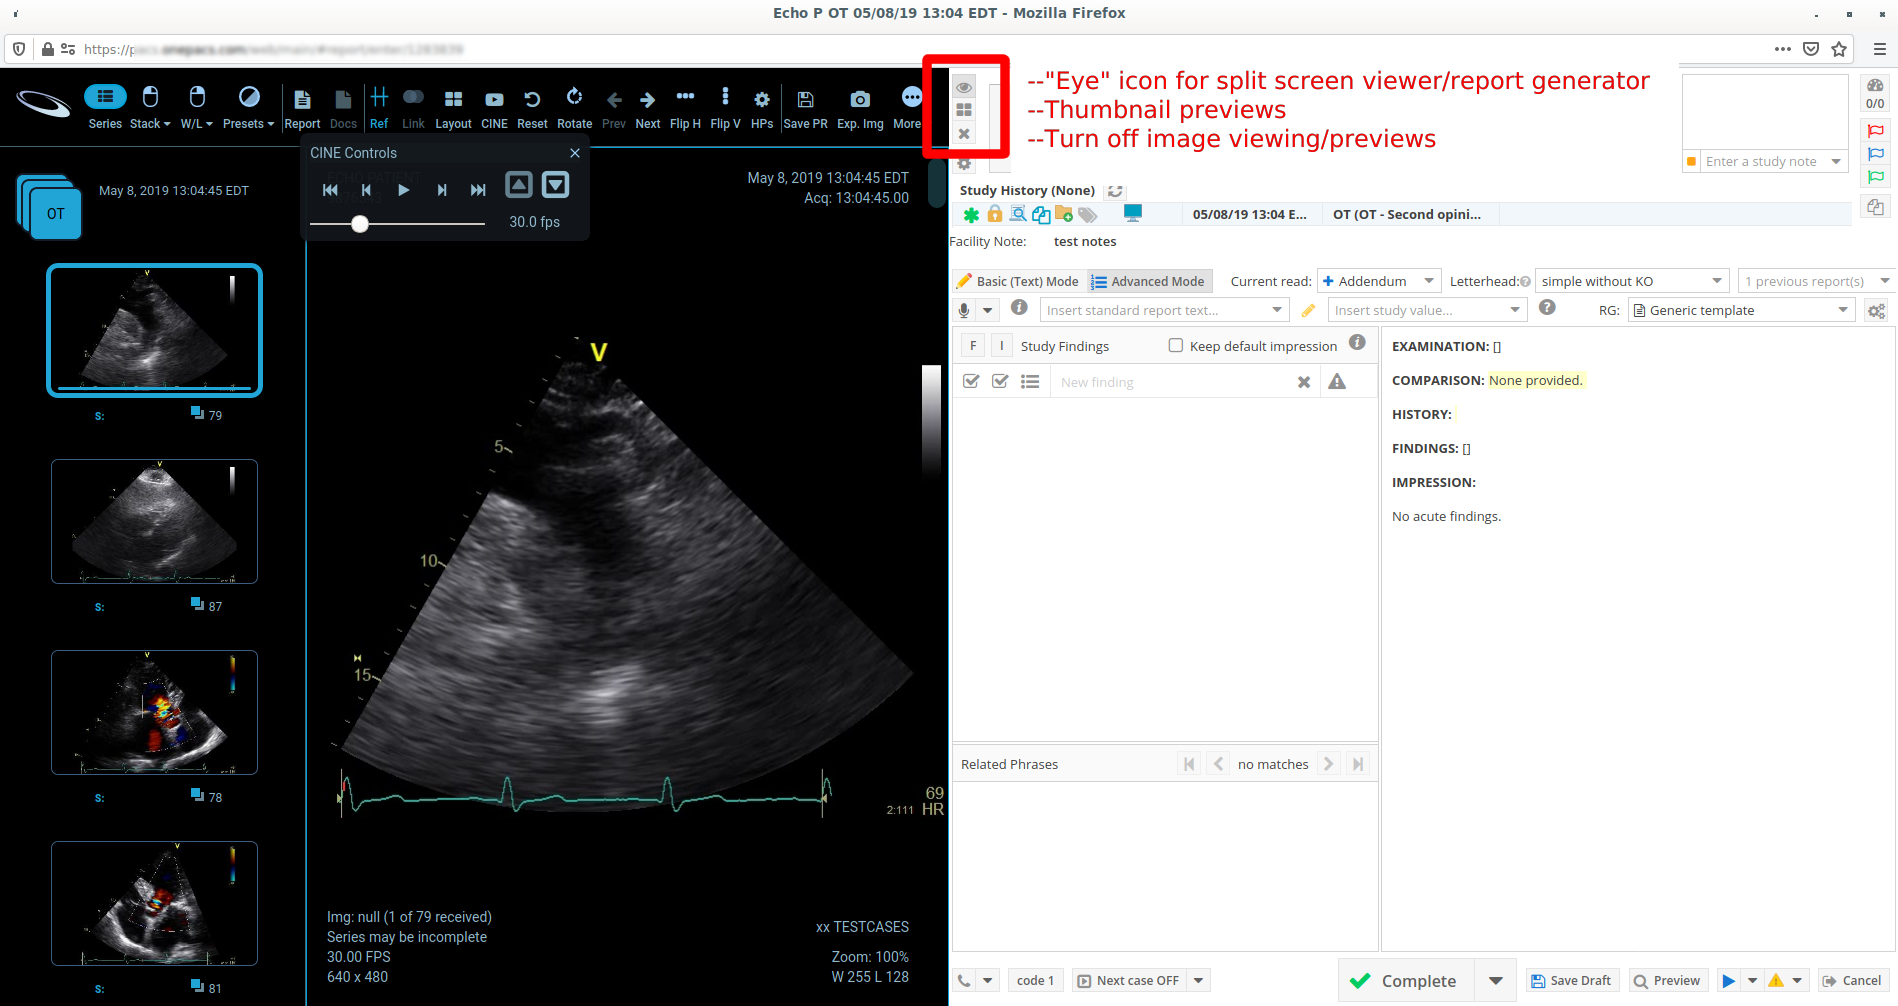This screenshot has height=1006, width=1898.
Task: Click the New finding input field
Action: point(1174,382)
